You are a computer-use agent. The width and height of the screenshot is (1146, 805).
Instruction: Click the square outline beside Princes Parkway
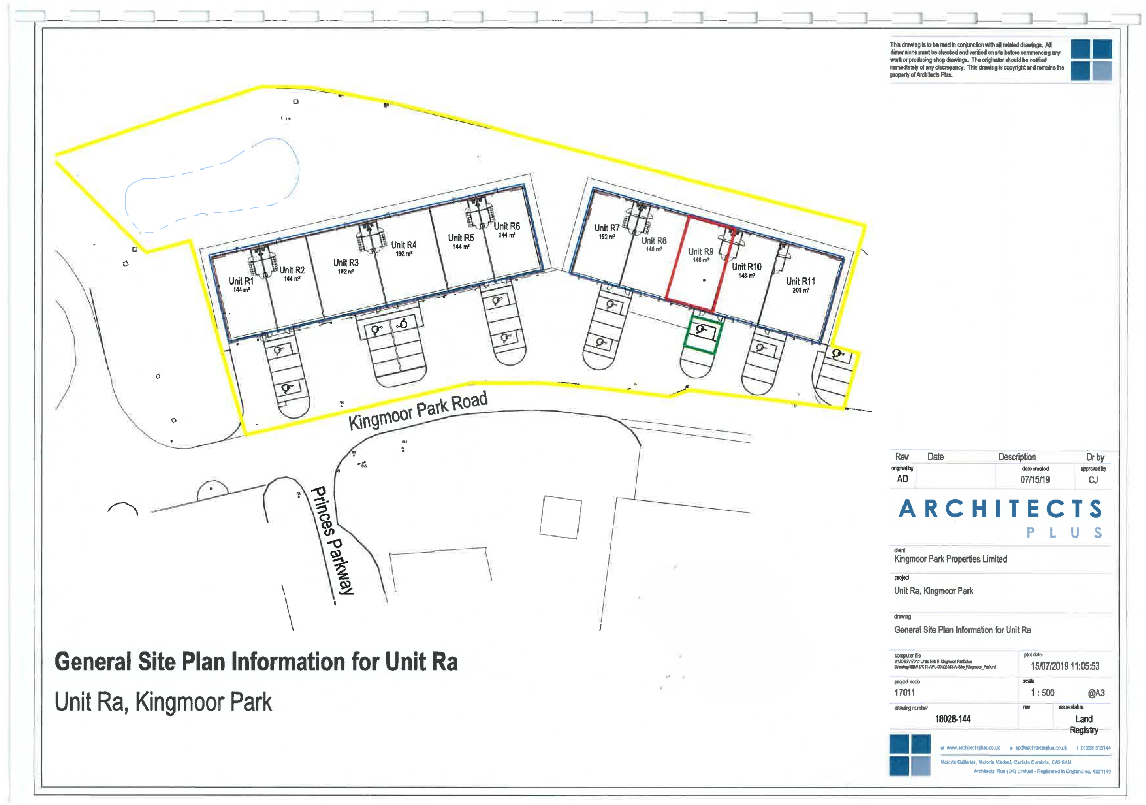(561, 517)
